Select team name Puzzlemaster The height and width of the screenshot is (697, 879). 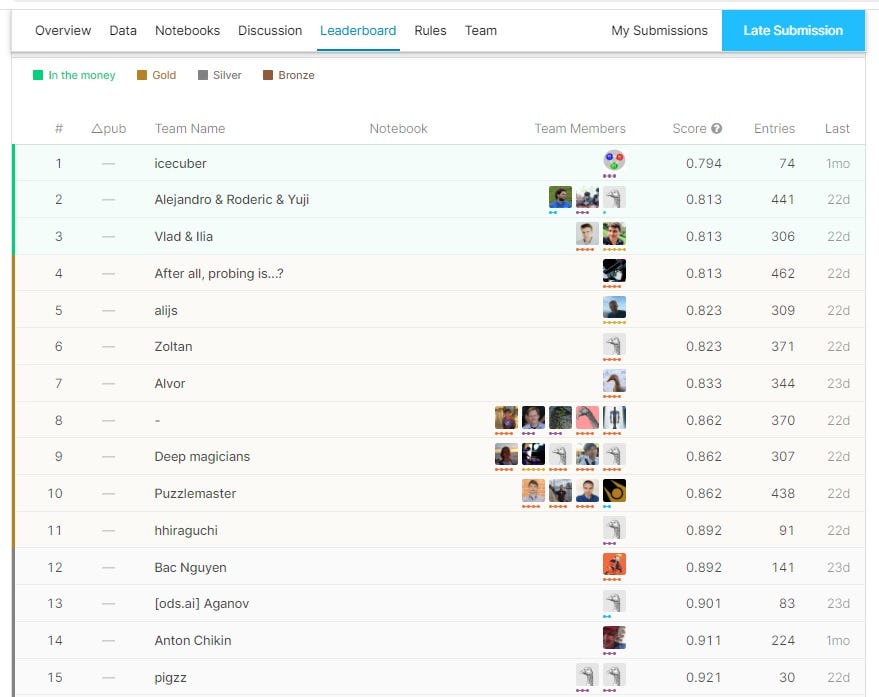(195, 493)
